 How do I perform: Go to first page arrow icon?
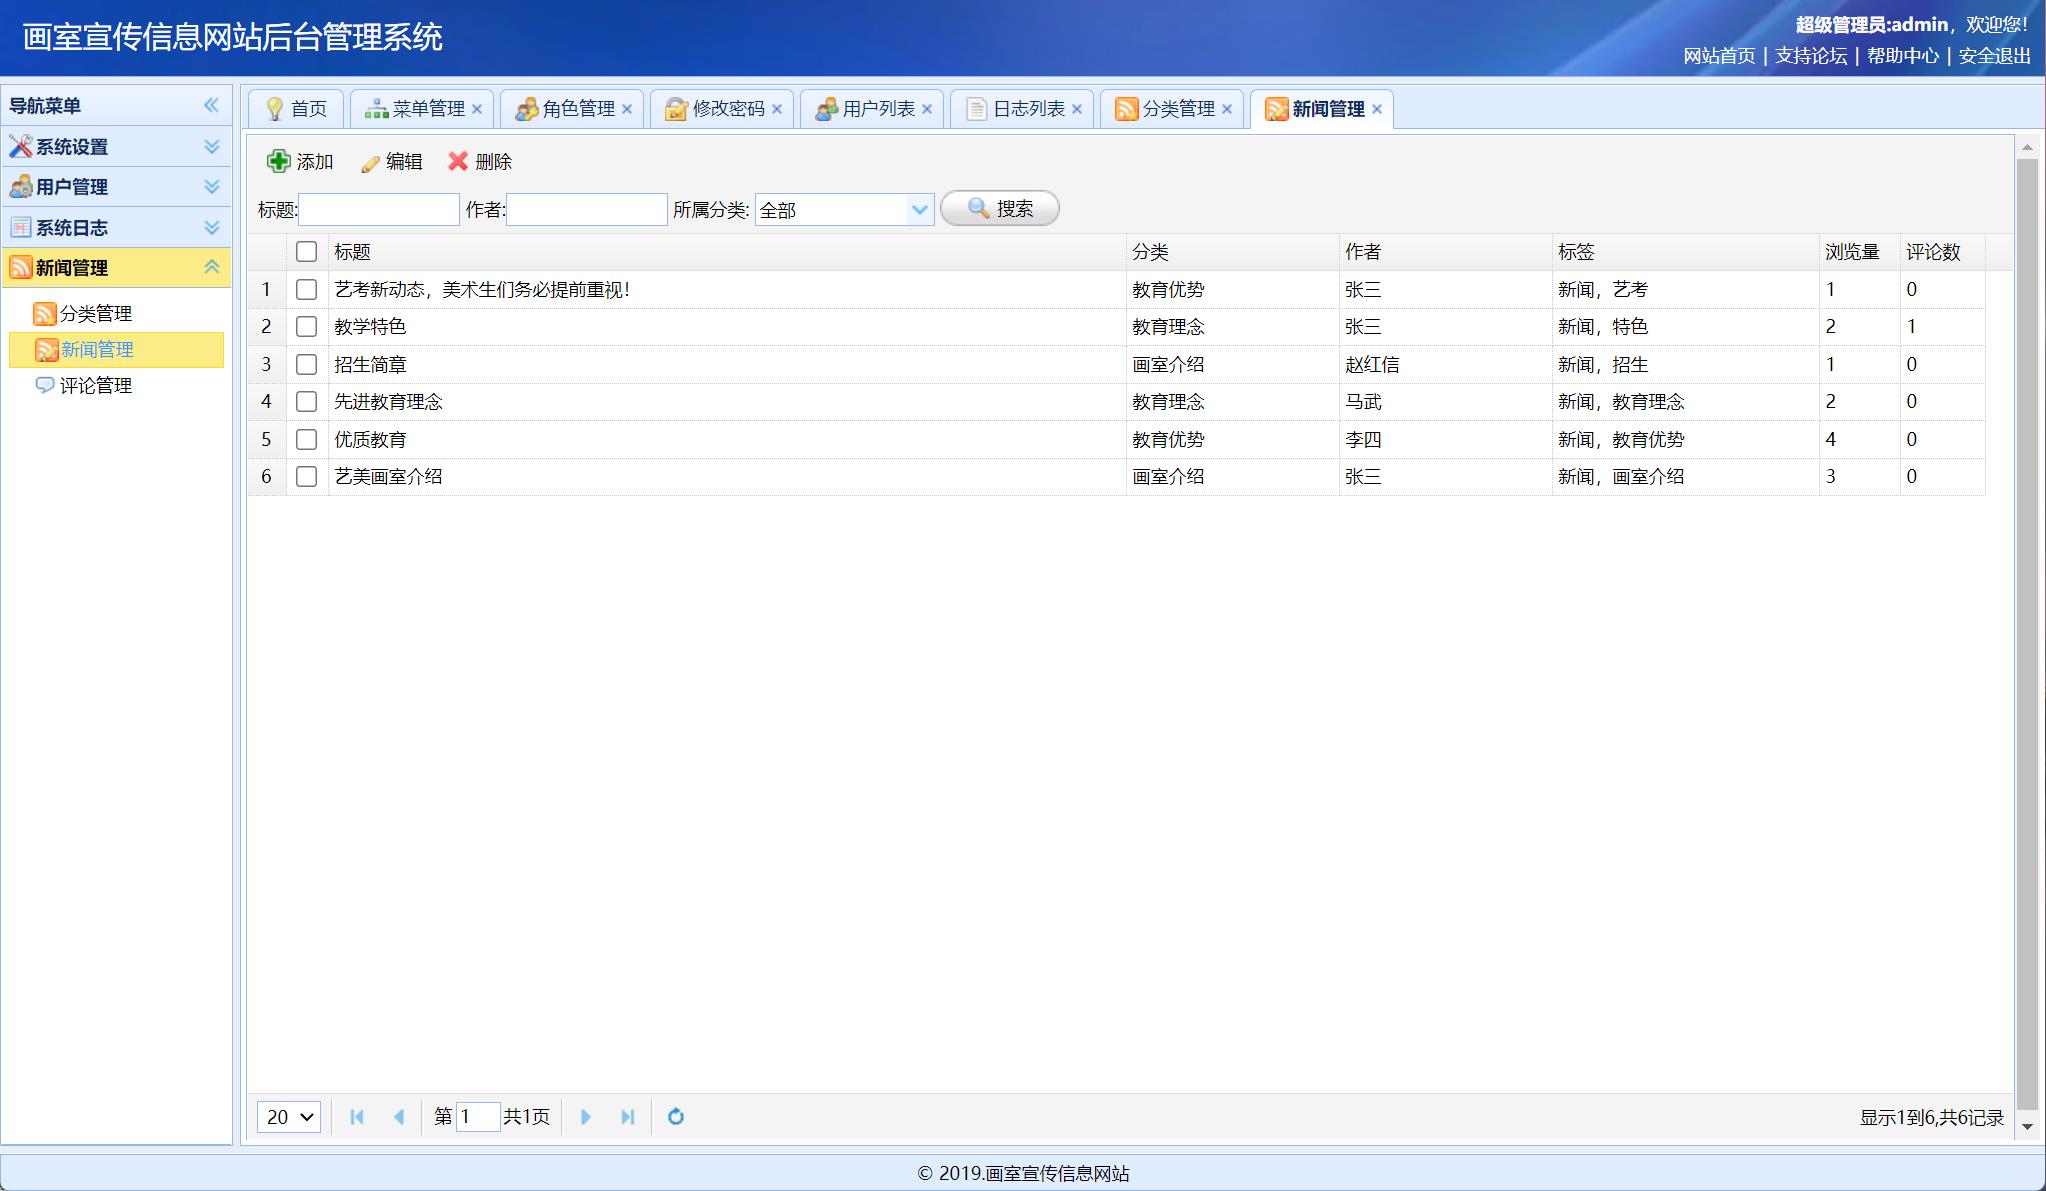click(357, 1116)
